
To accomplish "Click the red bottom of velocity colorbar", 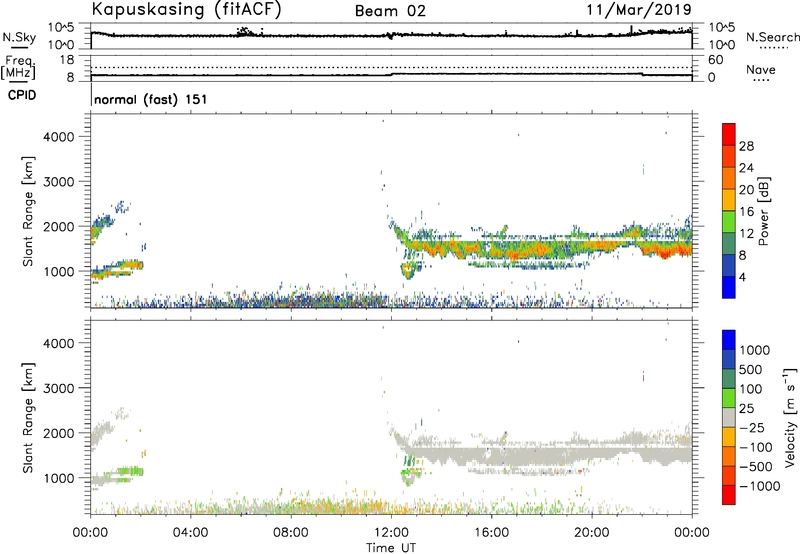I will 729,495.
